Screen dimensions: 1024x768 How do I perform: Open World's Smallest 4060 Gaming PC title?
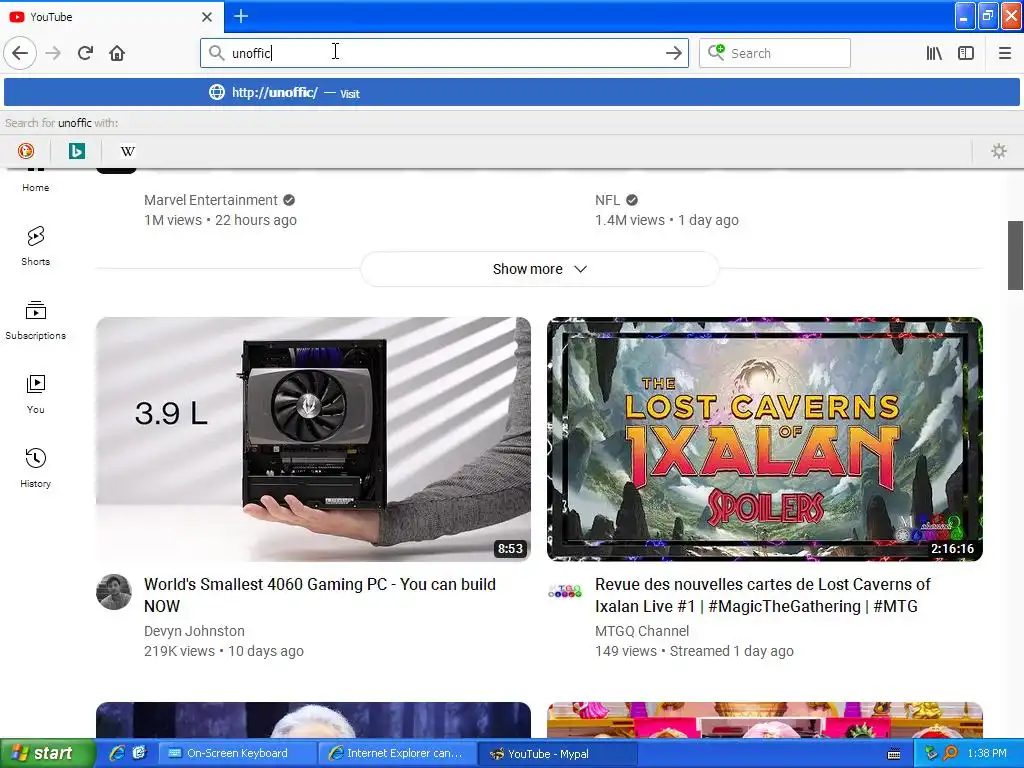[319, 595]
